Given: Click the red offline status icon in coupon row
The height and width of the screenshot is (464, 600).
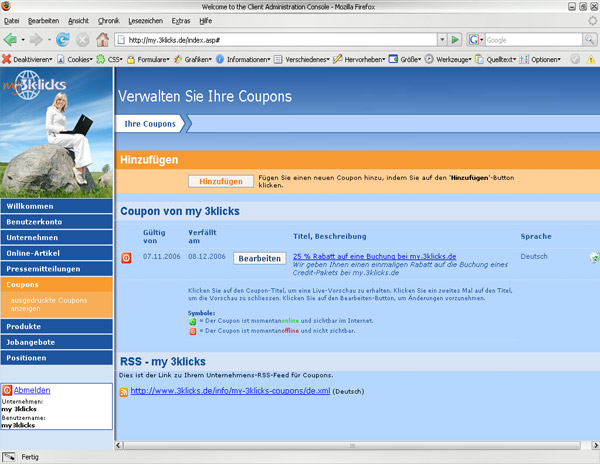Looking at the screenshot, I should [126, 258].
